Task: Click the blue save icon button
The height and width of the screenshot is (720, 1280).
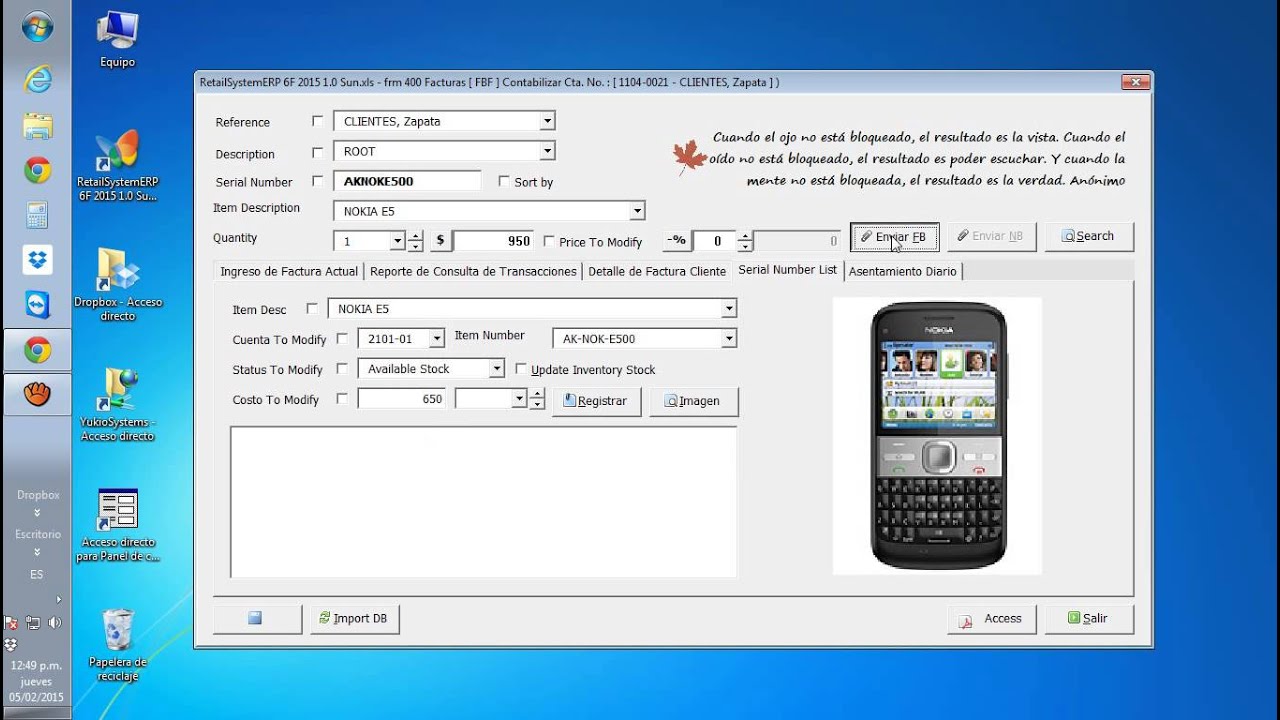Action: pos(257,619)
